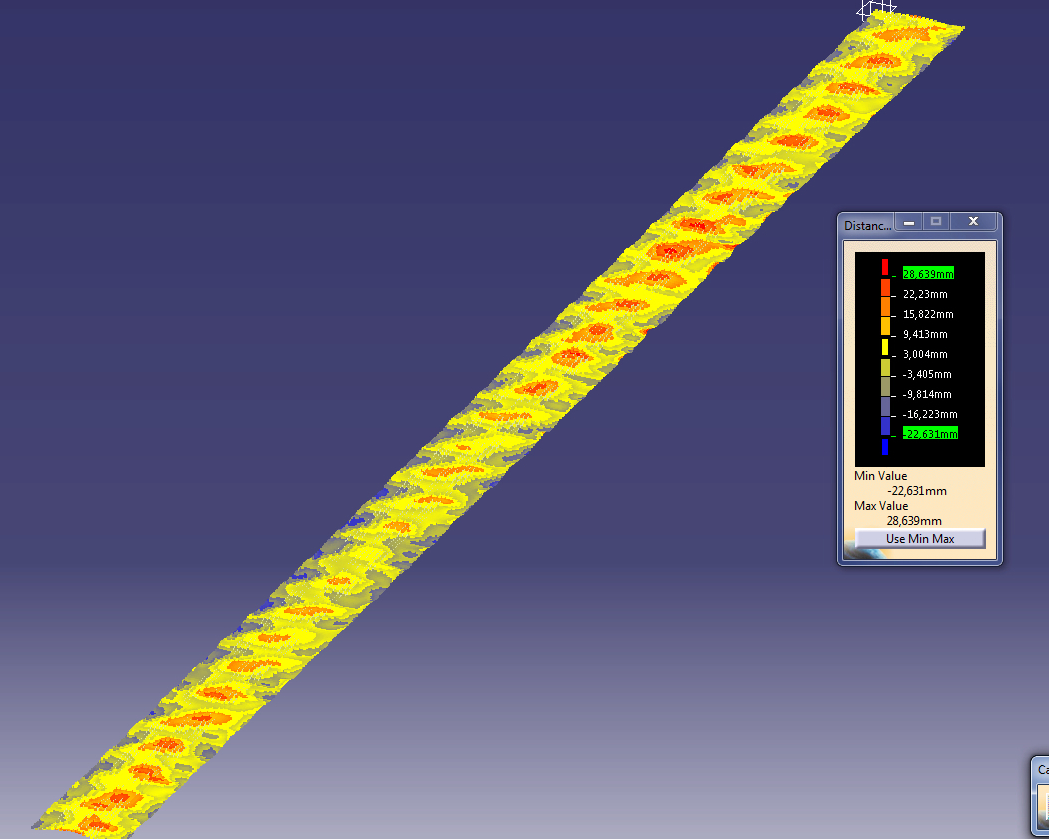Click the -16,223mm scale value

click(x=930, y=414)
